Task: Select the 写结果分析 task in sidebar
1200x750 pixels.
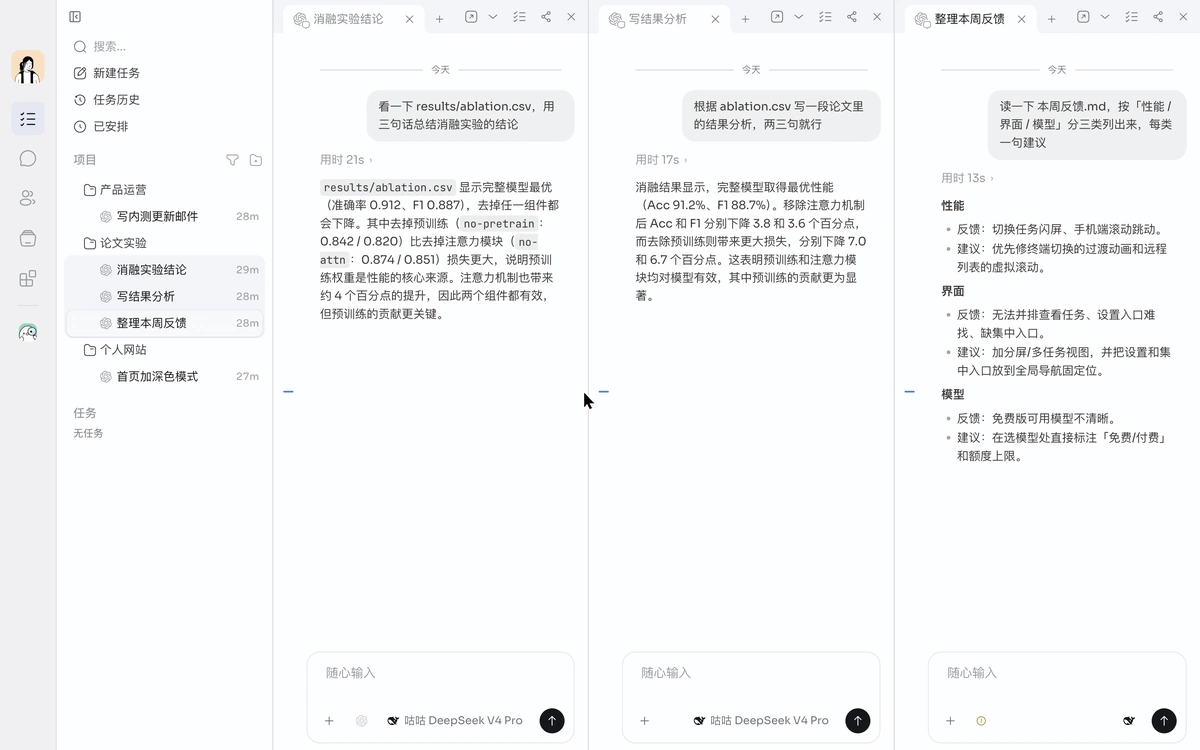Action: coord(165,296)
